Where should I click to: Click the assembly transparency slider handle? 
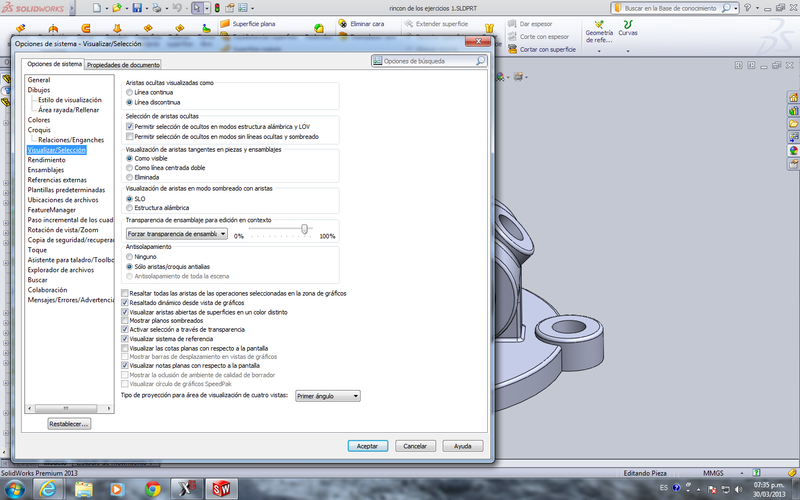click(305, 229)
